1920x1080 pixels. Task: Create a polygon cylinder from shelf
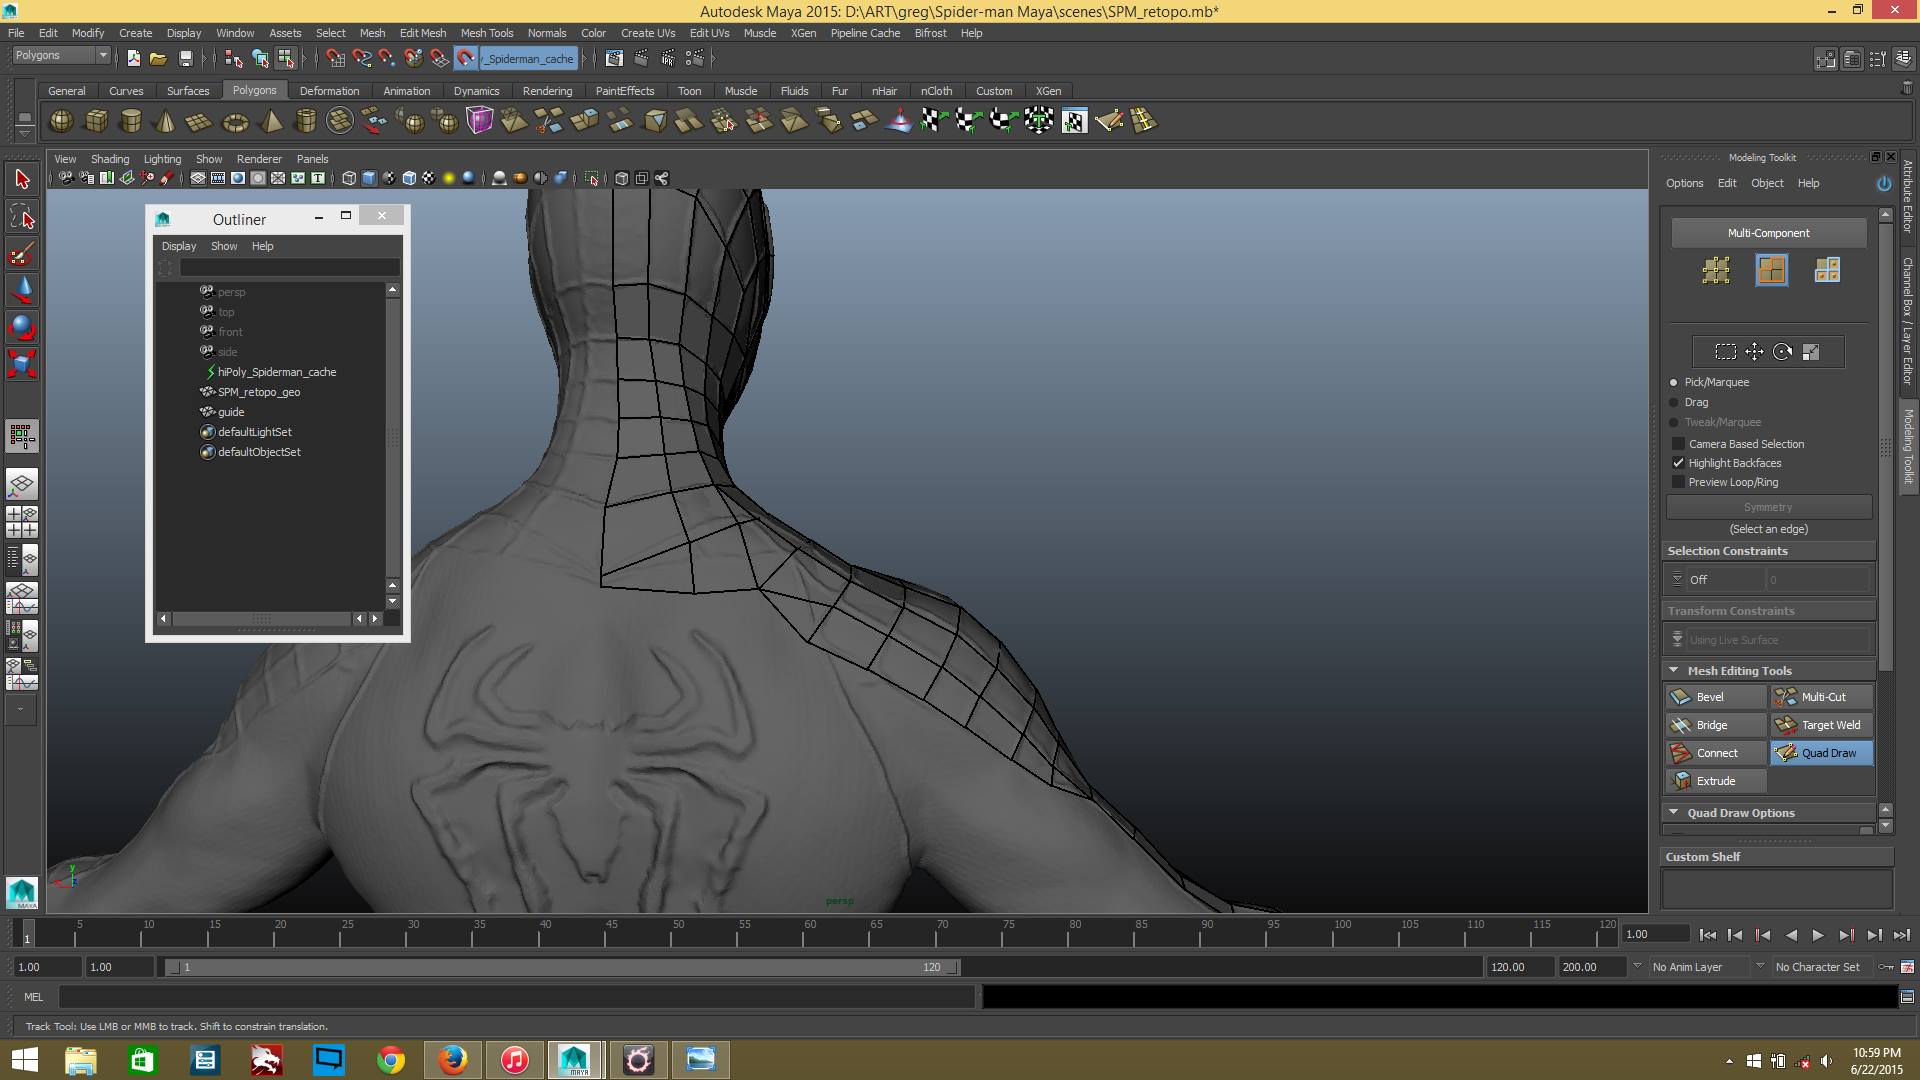point(131,121)
